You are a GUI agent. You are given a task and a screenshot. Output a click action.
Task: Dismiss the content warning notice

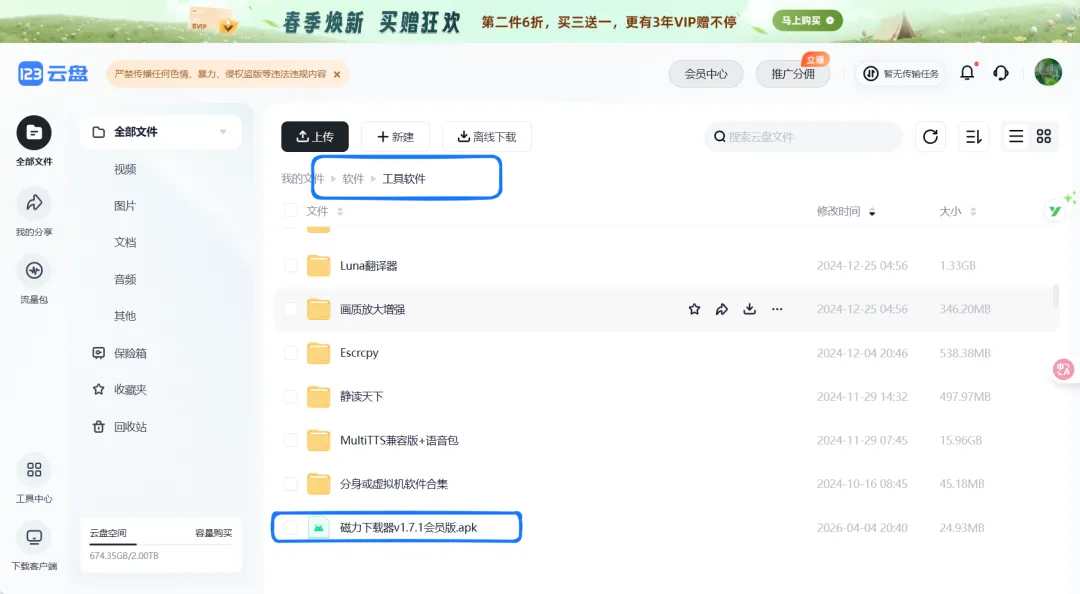(337, 74)
